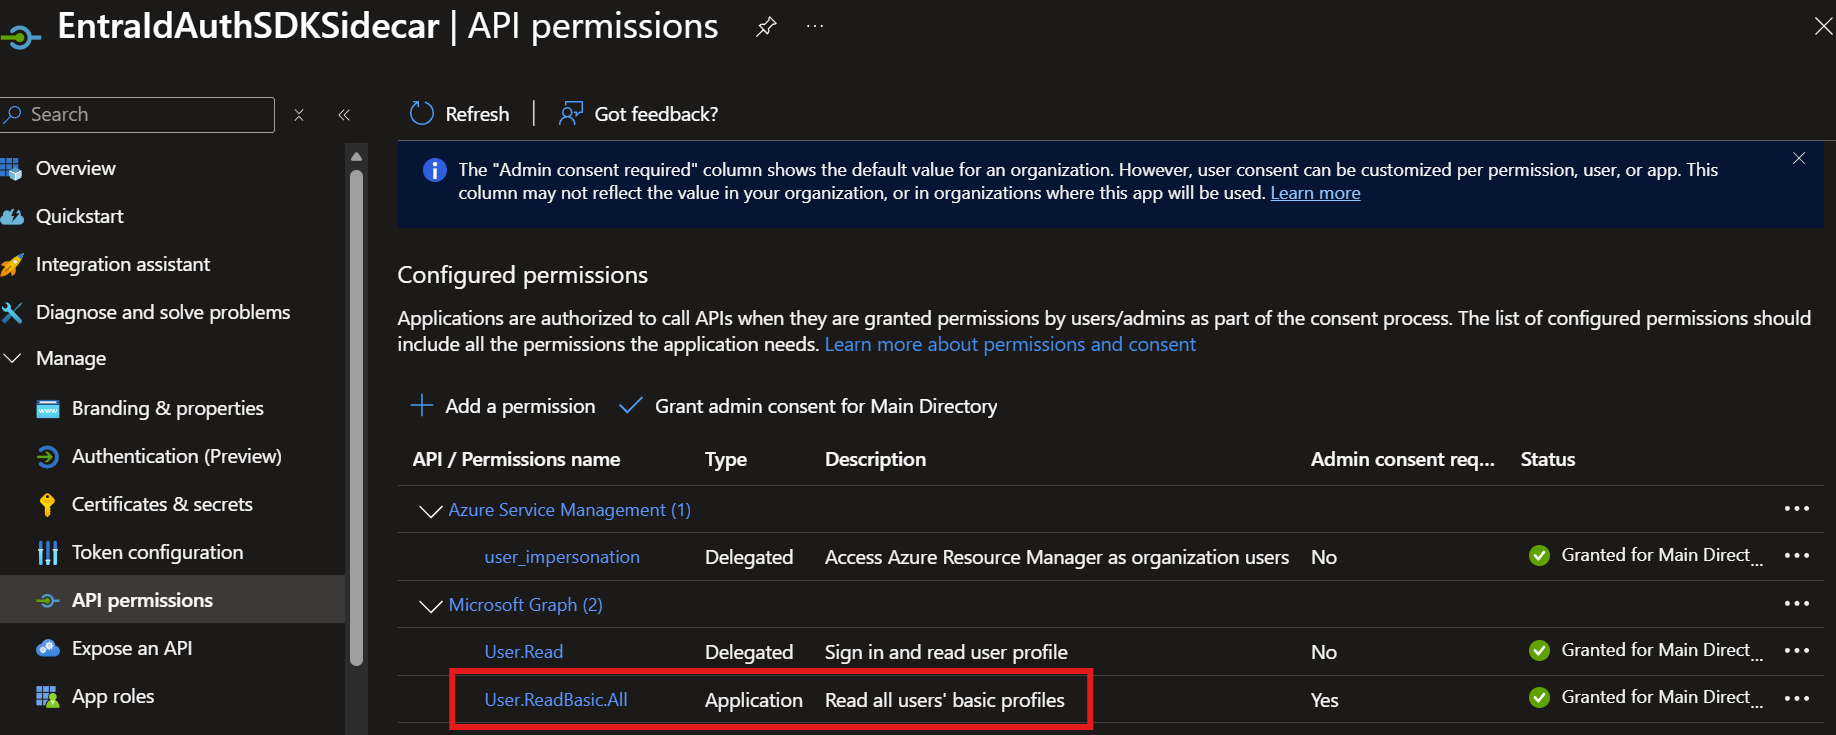Refresh the permissions list
The image size is (1836, 735).
[x=460, y=114]
